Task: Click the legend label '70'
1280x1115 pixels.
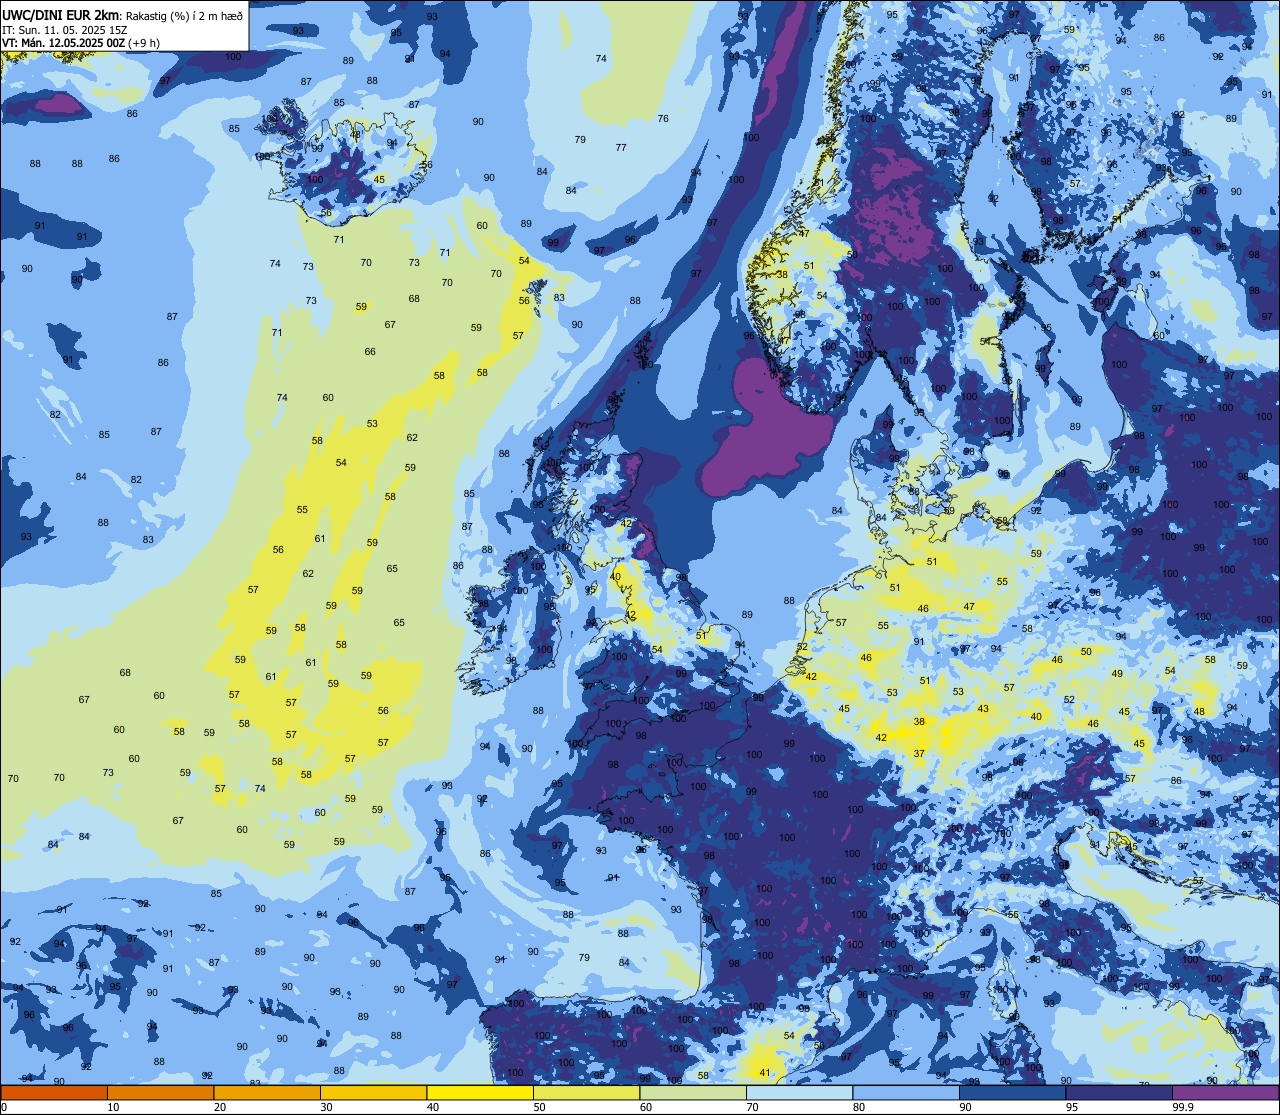Action: pos(752,1107)
